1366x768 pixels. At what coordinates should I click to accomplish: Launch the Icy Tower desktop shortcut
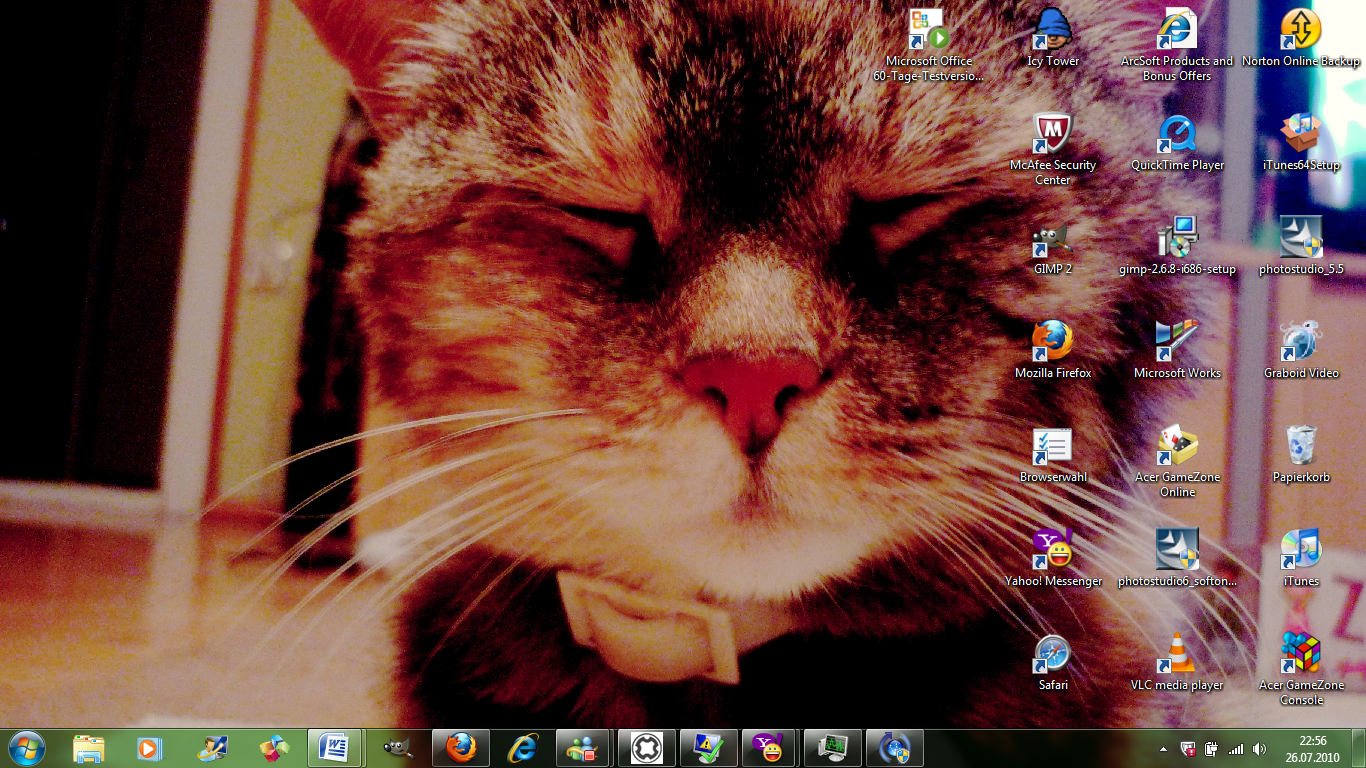click(x=1053, y=40)
